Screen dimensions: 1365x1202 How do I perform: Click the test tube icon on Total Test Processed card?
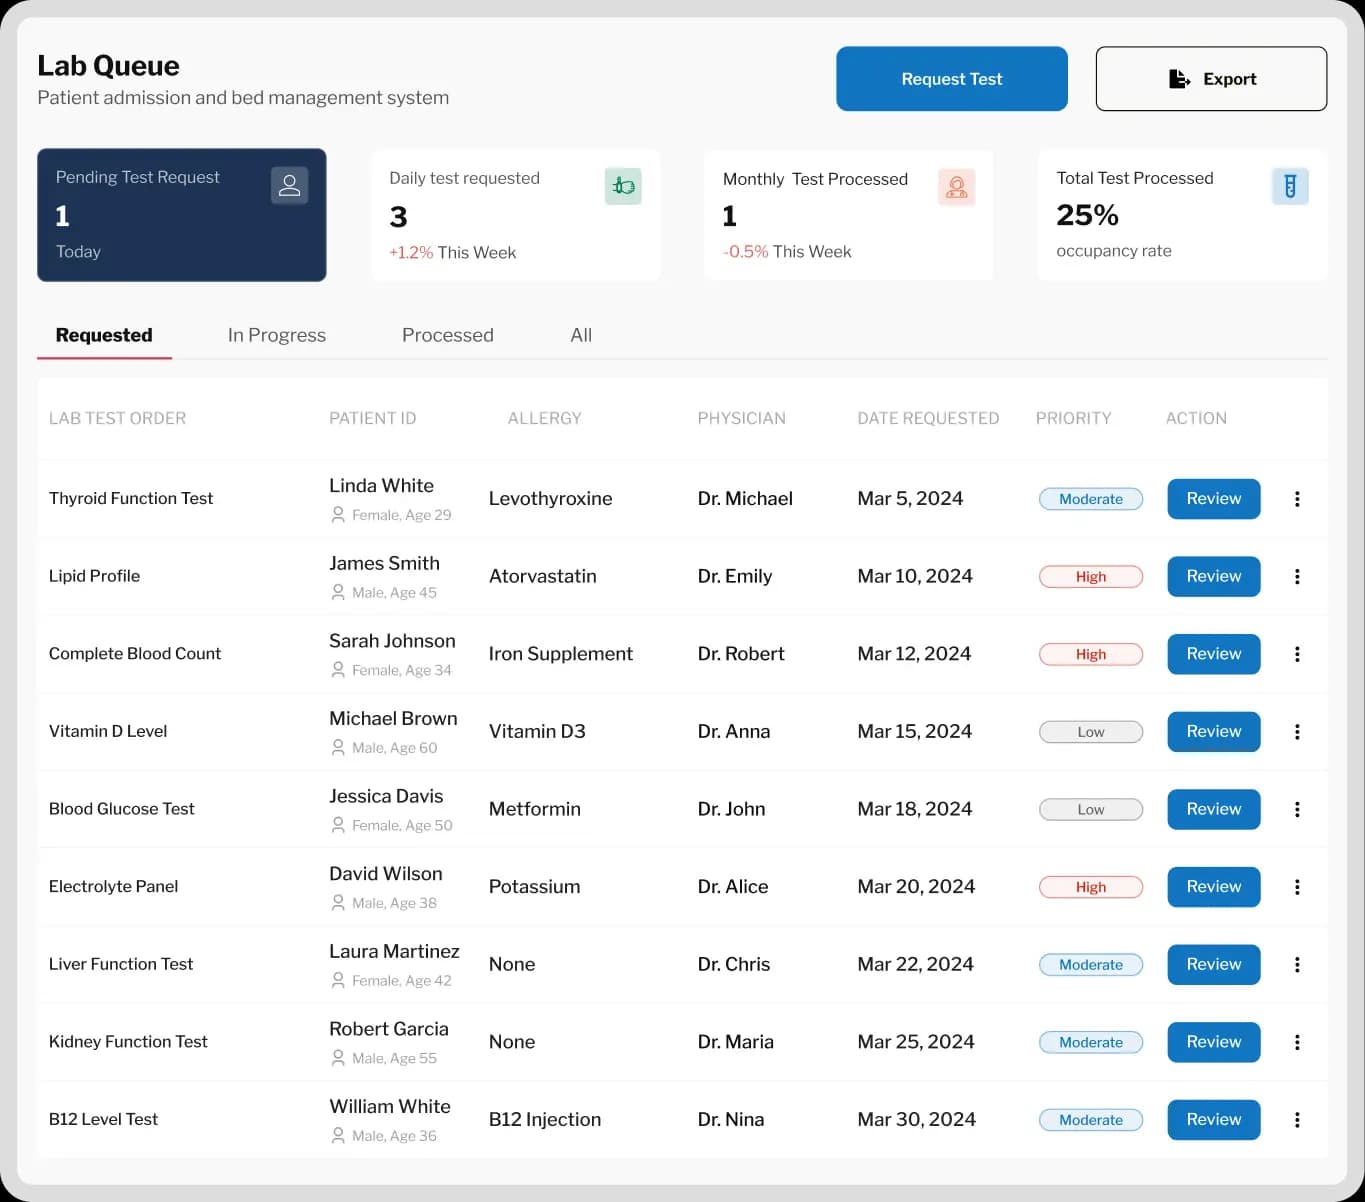(1290, 186)
